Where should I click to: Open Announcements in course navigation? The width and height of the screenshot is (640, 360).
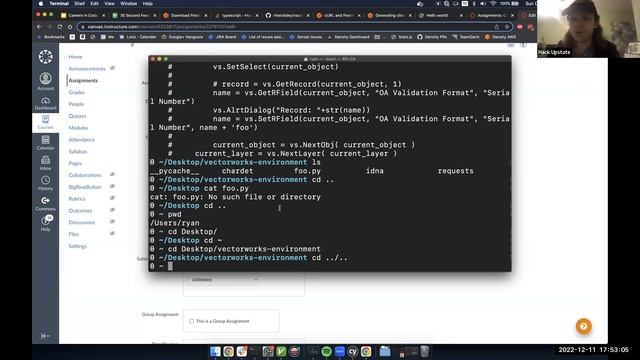point(87,69)
